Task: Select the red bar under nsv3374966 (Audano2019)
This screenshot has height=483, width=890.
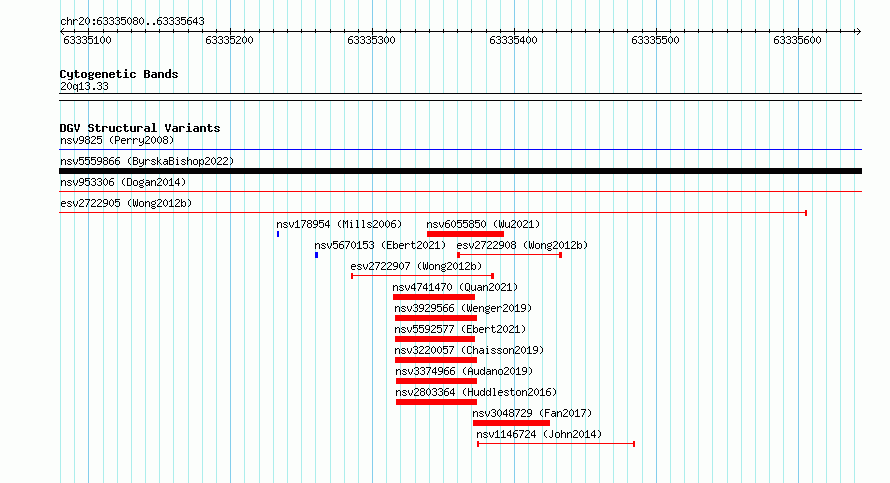Action: (x=436, y=381)
